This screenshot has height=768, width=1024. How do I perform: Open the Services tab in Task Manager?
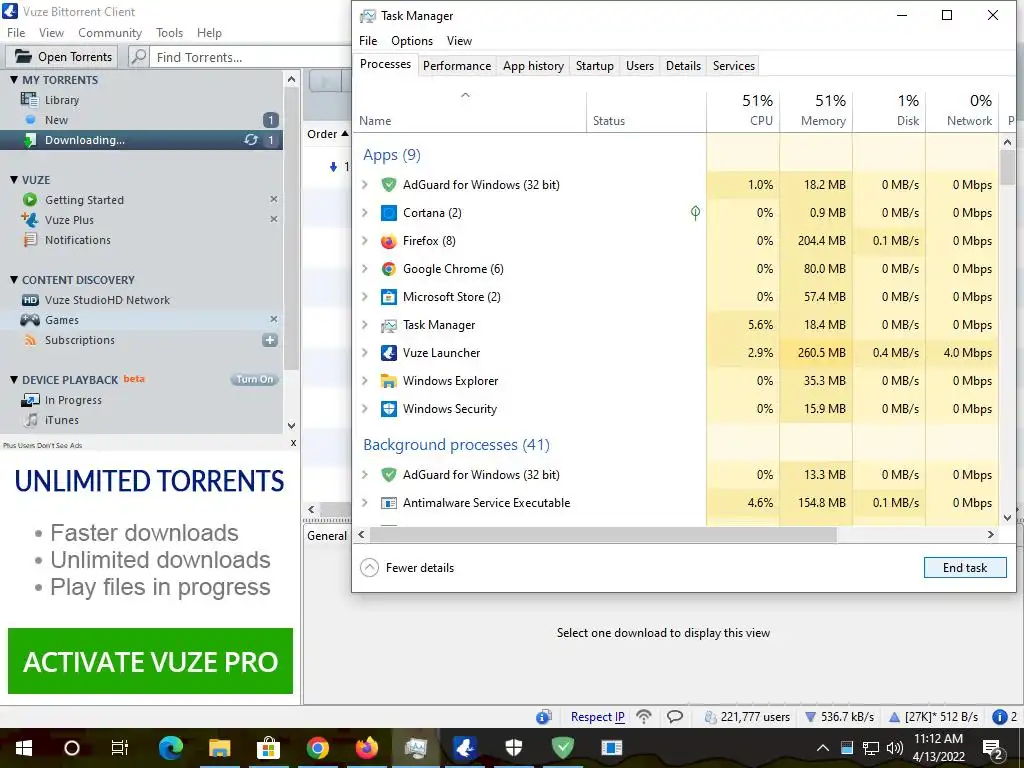pyautogui.click(x=733, y=66)
